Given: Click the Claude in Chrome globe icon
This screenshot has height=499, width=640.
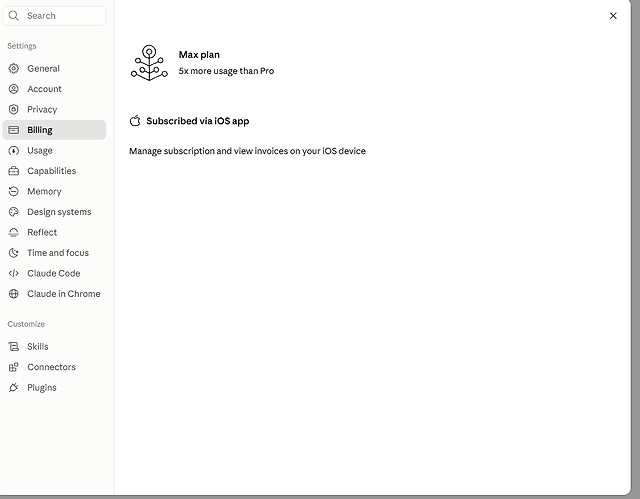Looking at the screenshot, I should click(13, 293).
